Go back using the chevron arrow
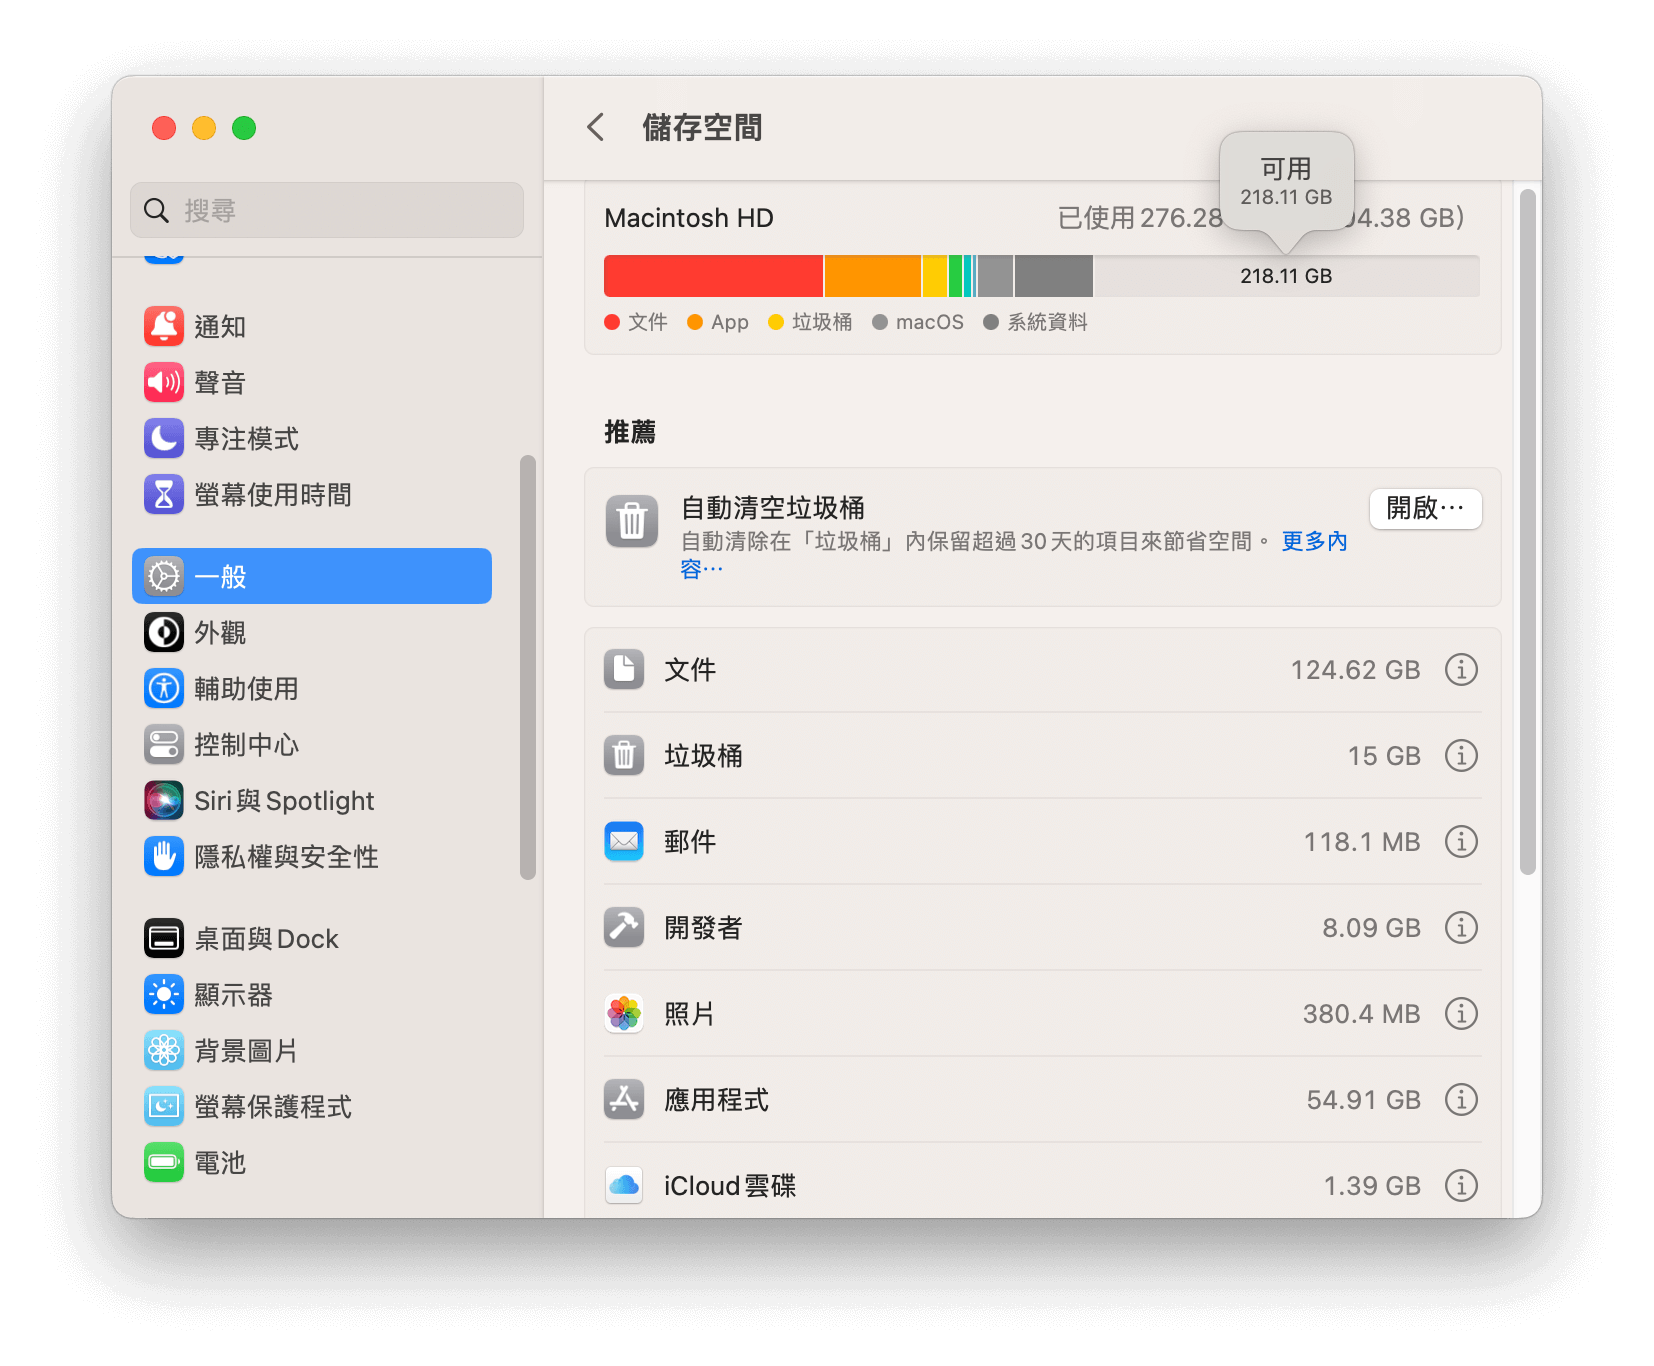 596,127
